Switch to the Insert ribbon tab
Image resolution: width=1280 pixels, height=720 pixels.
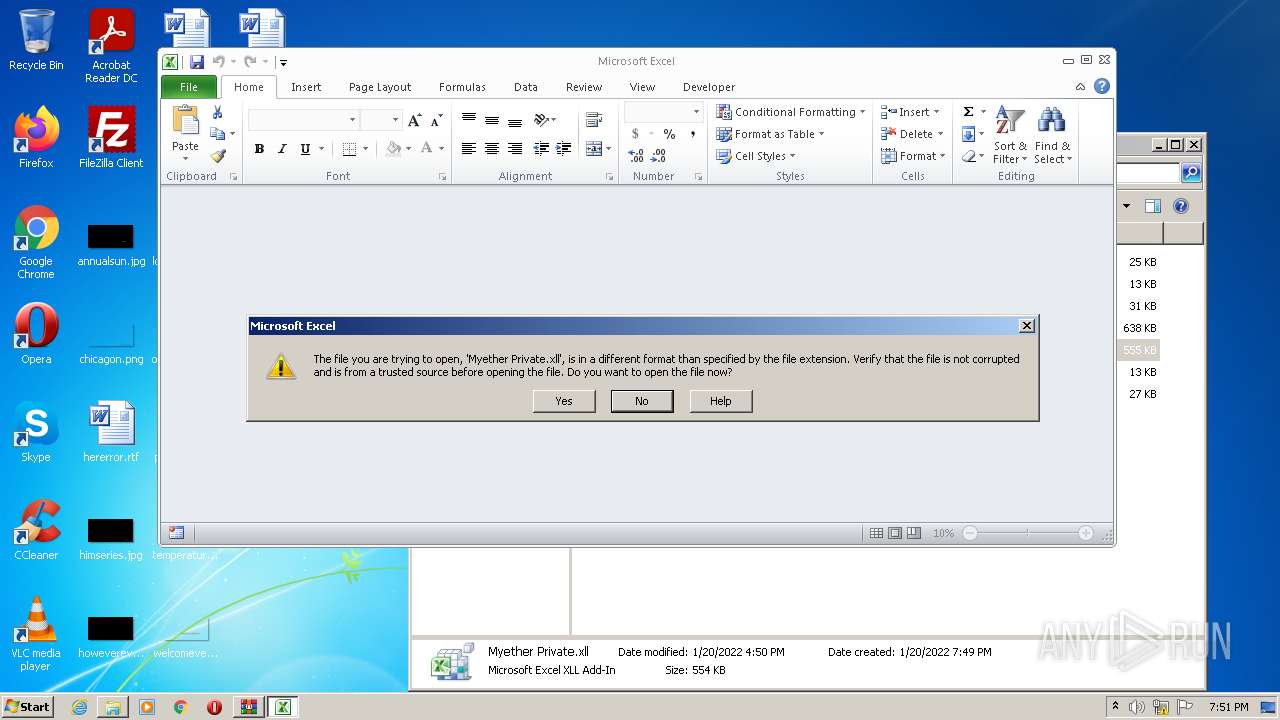click(306, 87)
